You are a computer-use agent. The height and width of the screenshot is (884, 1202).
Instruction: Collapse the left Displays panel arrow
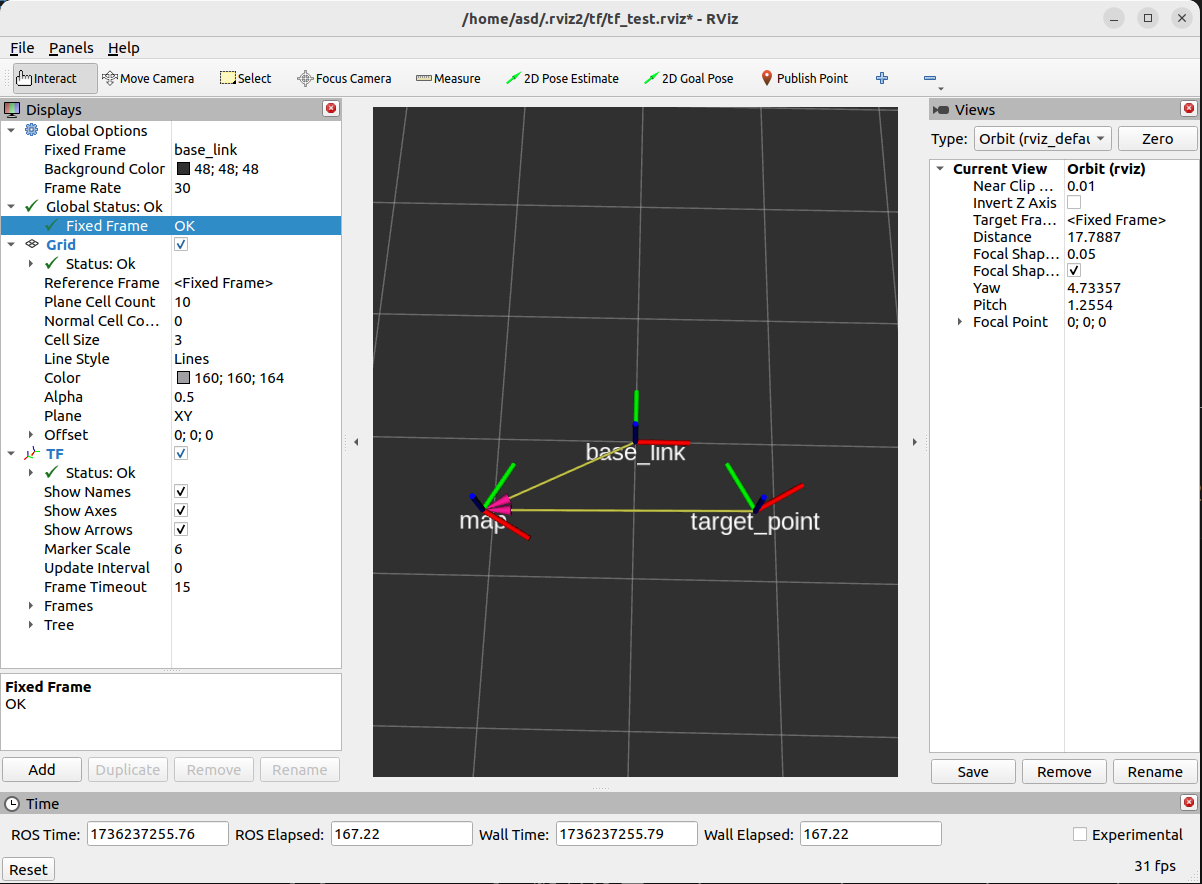(x=356, y=441)
